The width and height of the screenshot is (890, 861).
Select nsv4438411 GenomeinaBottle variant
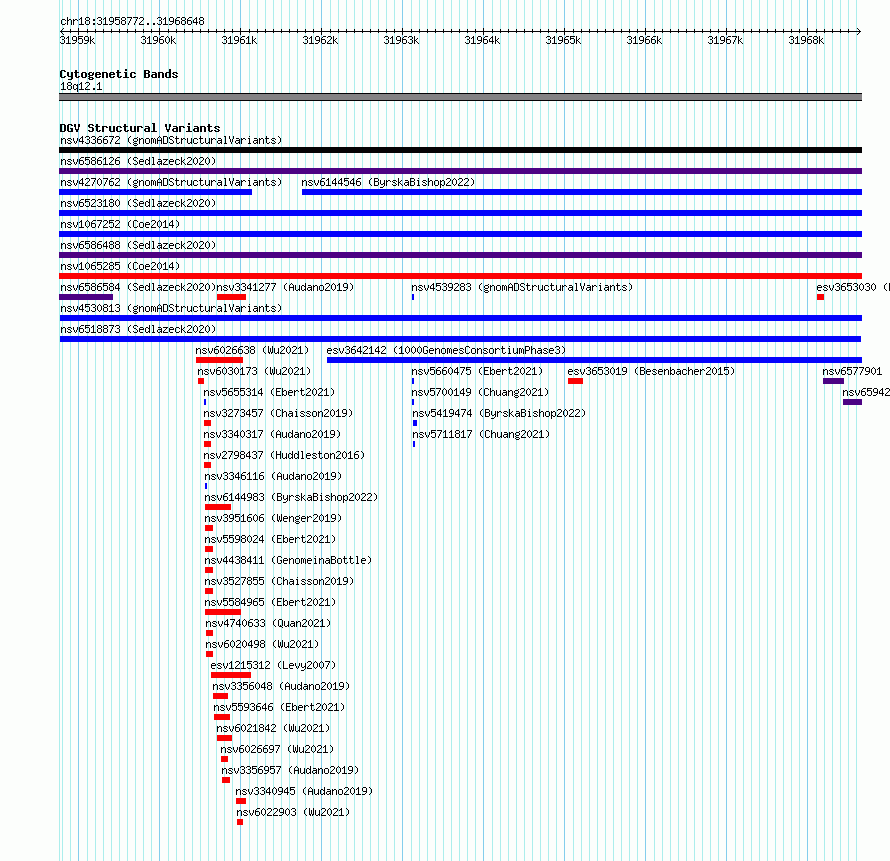coord(288,560)
